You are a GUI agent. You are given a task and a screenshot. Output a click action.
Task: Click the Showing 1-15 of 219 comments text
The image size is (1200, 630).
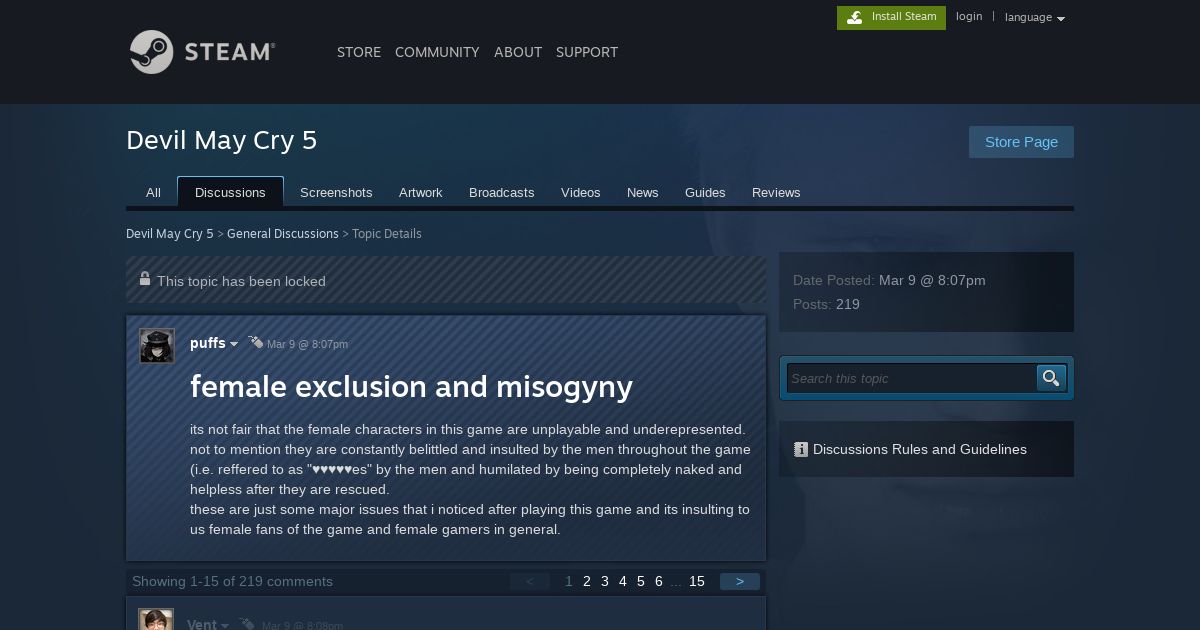232,581
